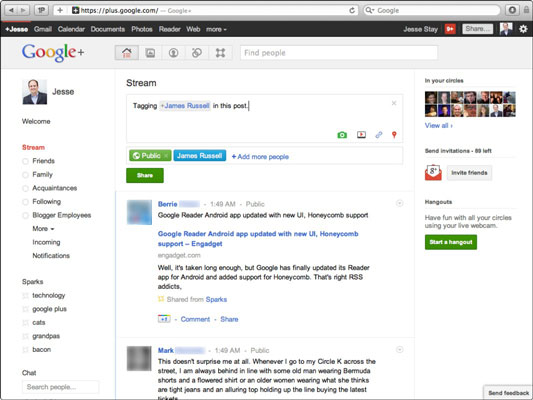Open the technology spark
Image resolution: width=533 pixels, height=400 pixels.
pos(48,295)
